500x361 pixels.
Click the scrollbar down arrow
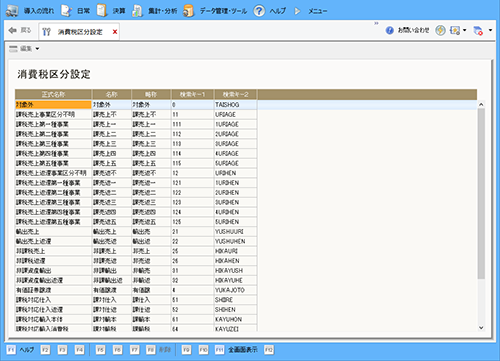point(481,328)
